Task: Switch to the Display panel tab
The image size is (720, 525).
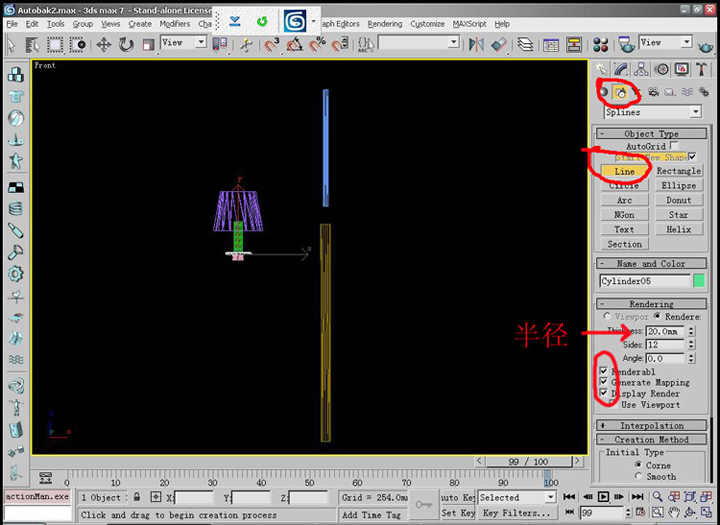Action: [682, 69]
